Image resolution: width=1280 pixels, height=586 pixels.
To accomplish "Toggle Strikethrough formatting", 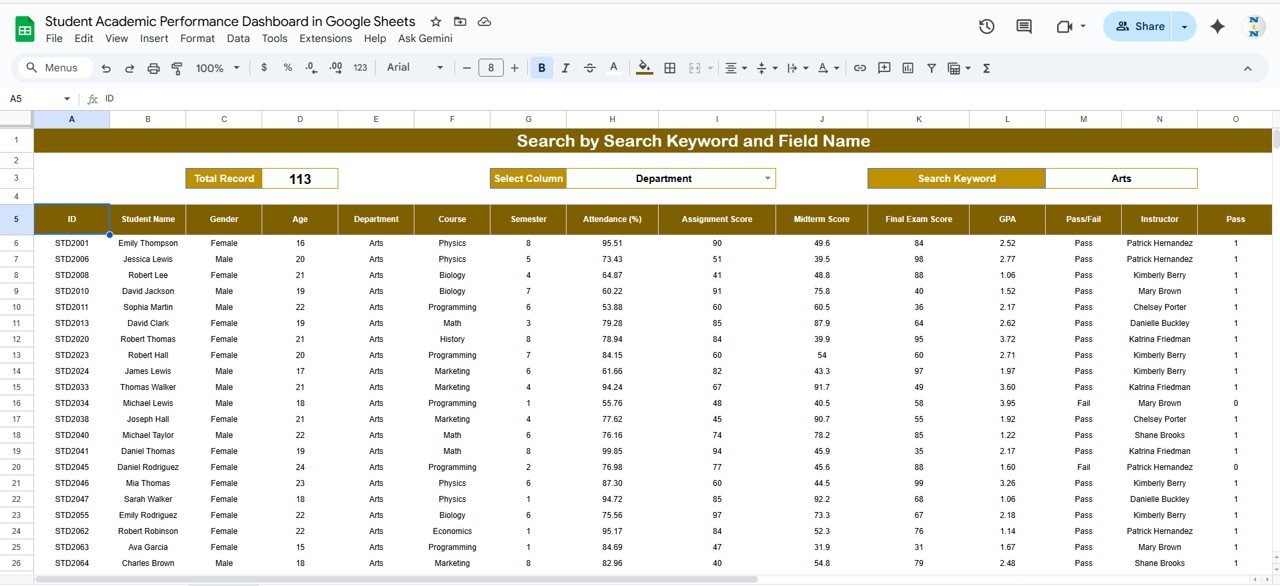I will coord(590,68).
